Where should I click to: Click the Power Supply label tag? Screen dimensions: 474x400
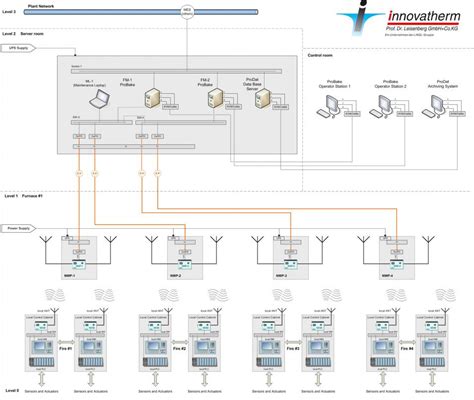(x=18, y=228)
